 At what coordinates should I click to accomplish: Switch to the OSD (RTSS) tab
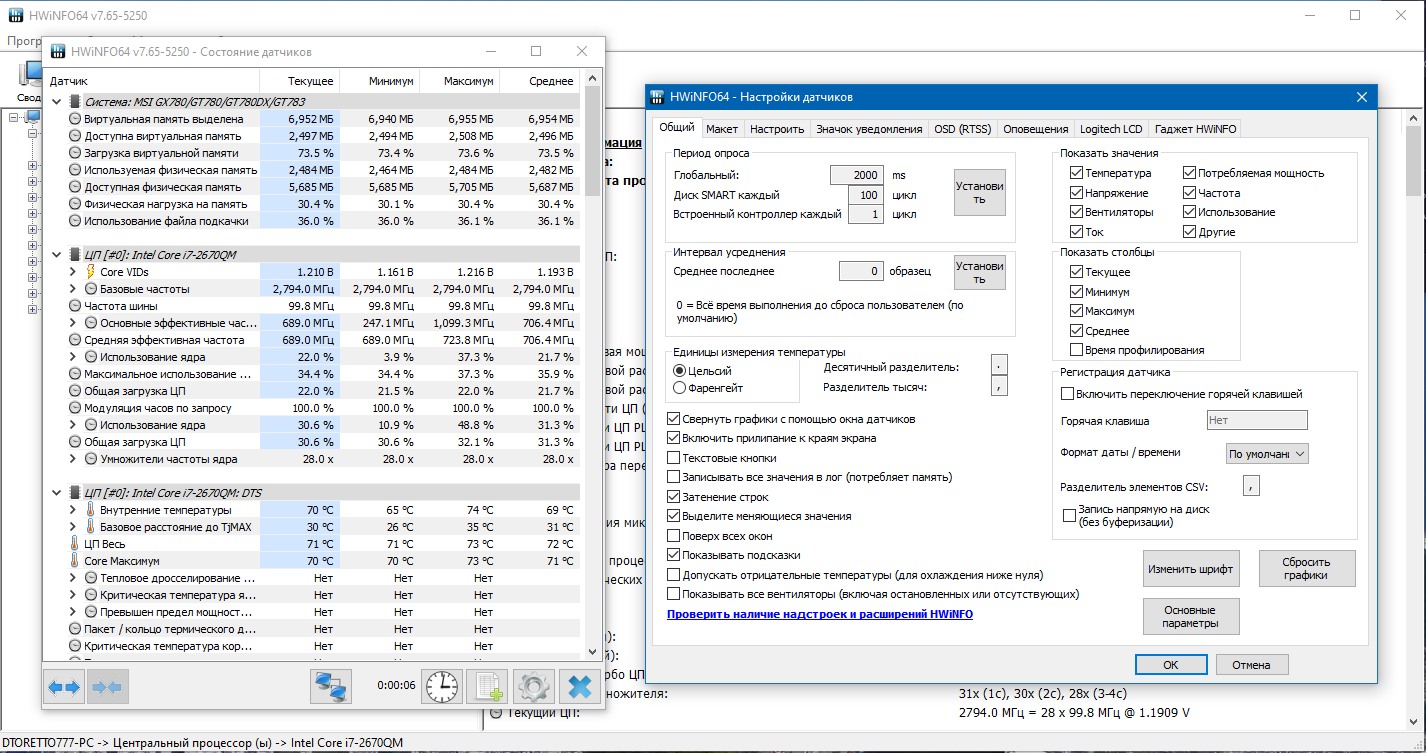[x=962, y=129]
